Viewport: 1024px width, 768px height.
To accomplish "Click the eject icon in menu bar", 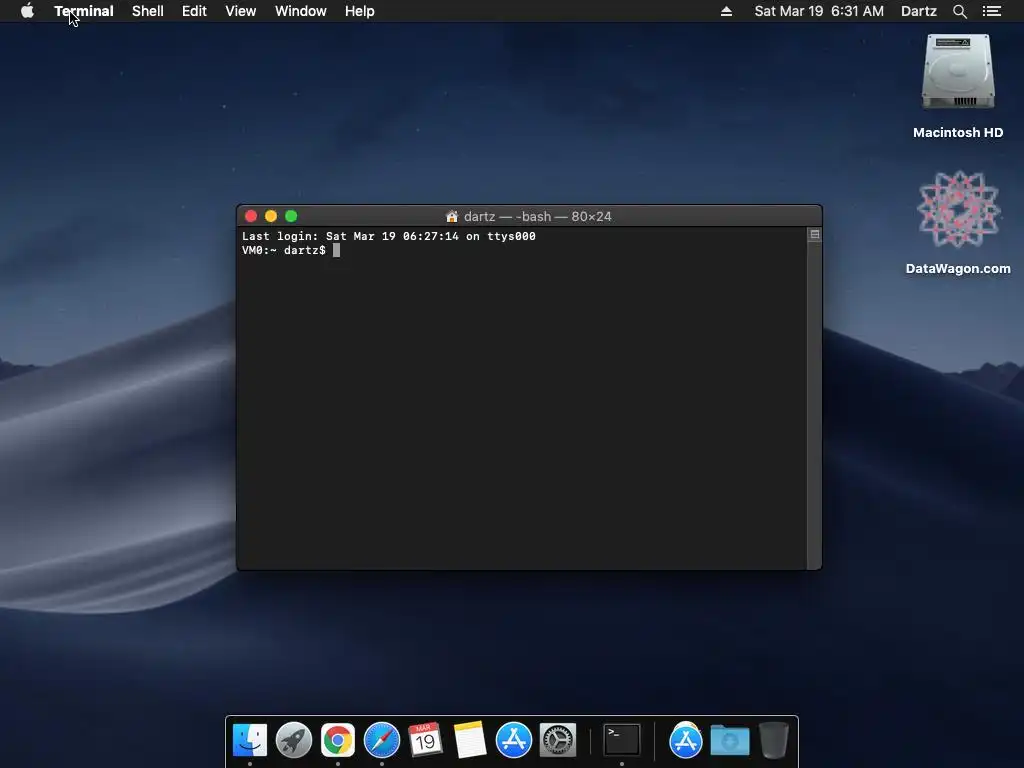I will 726,11.
